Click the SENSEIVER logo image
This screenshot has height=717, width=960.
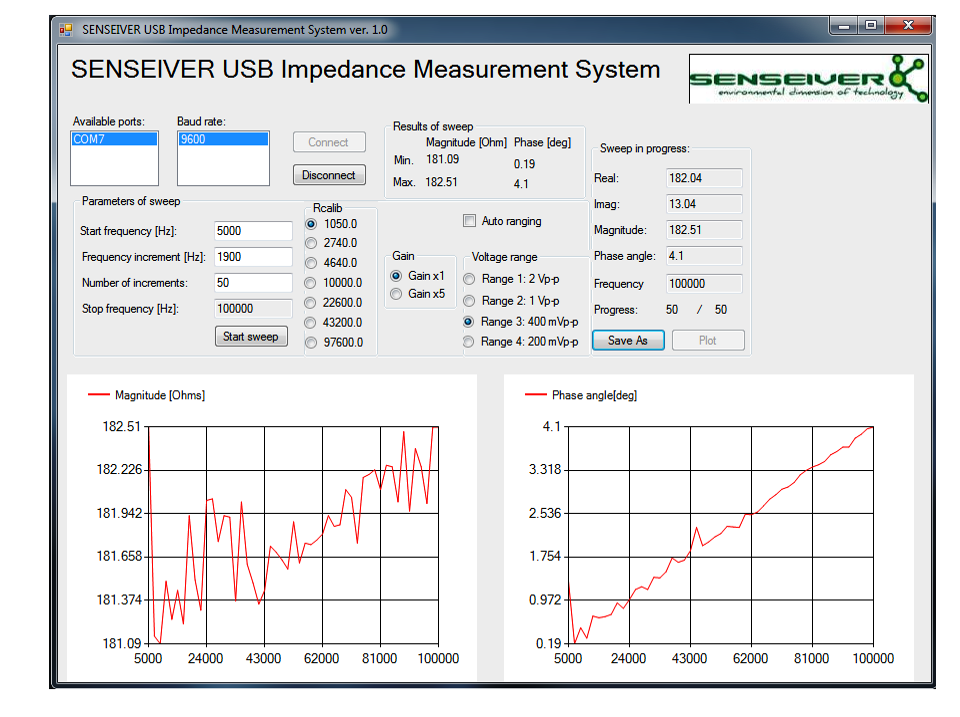pos(808,79)
